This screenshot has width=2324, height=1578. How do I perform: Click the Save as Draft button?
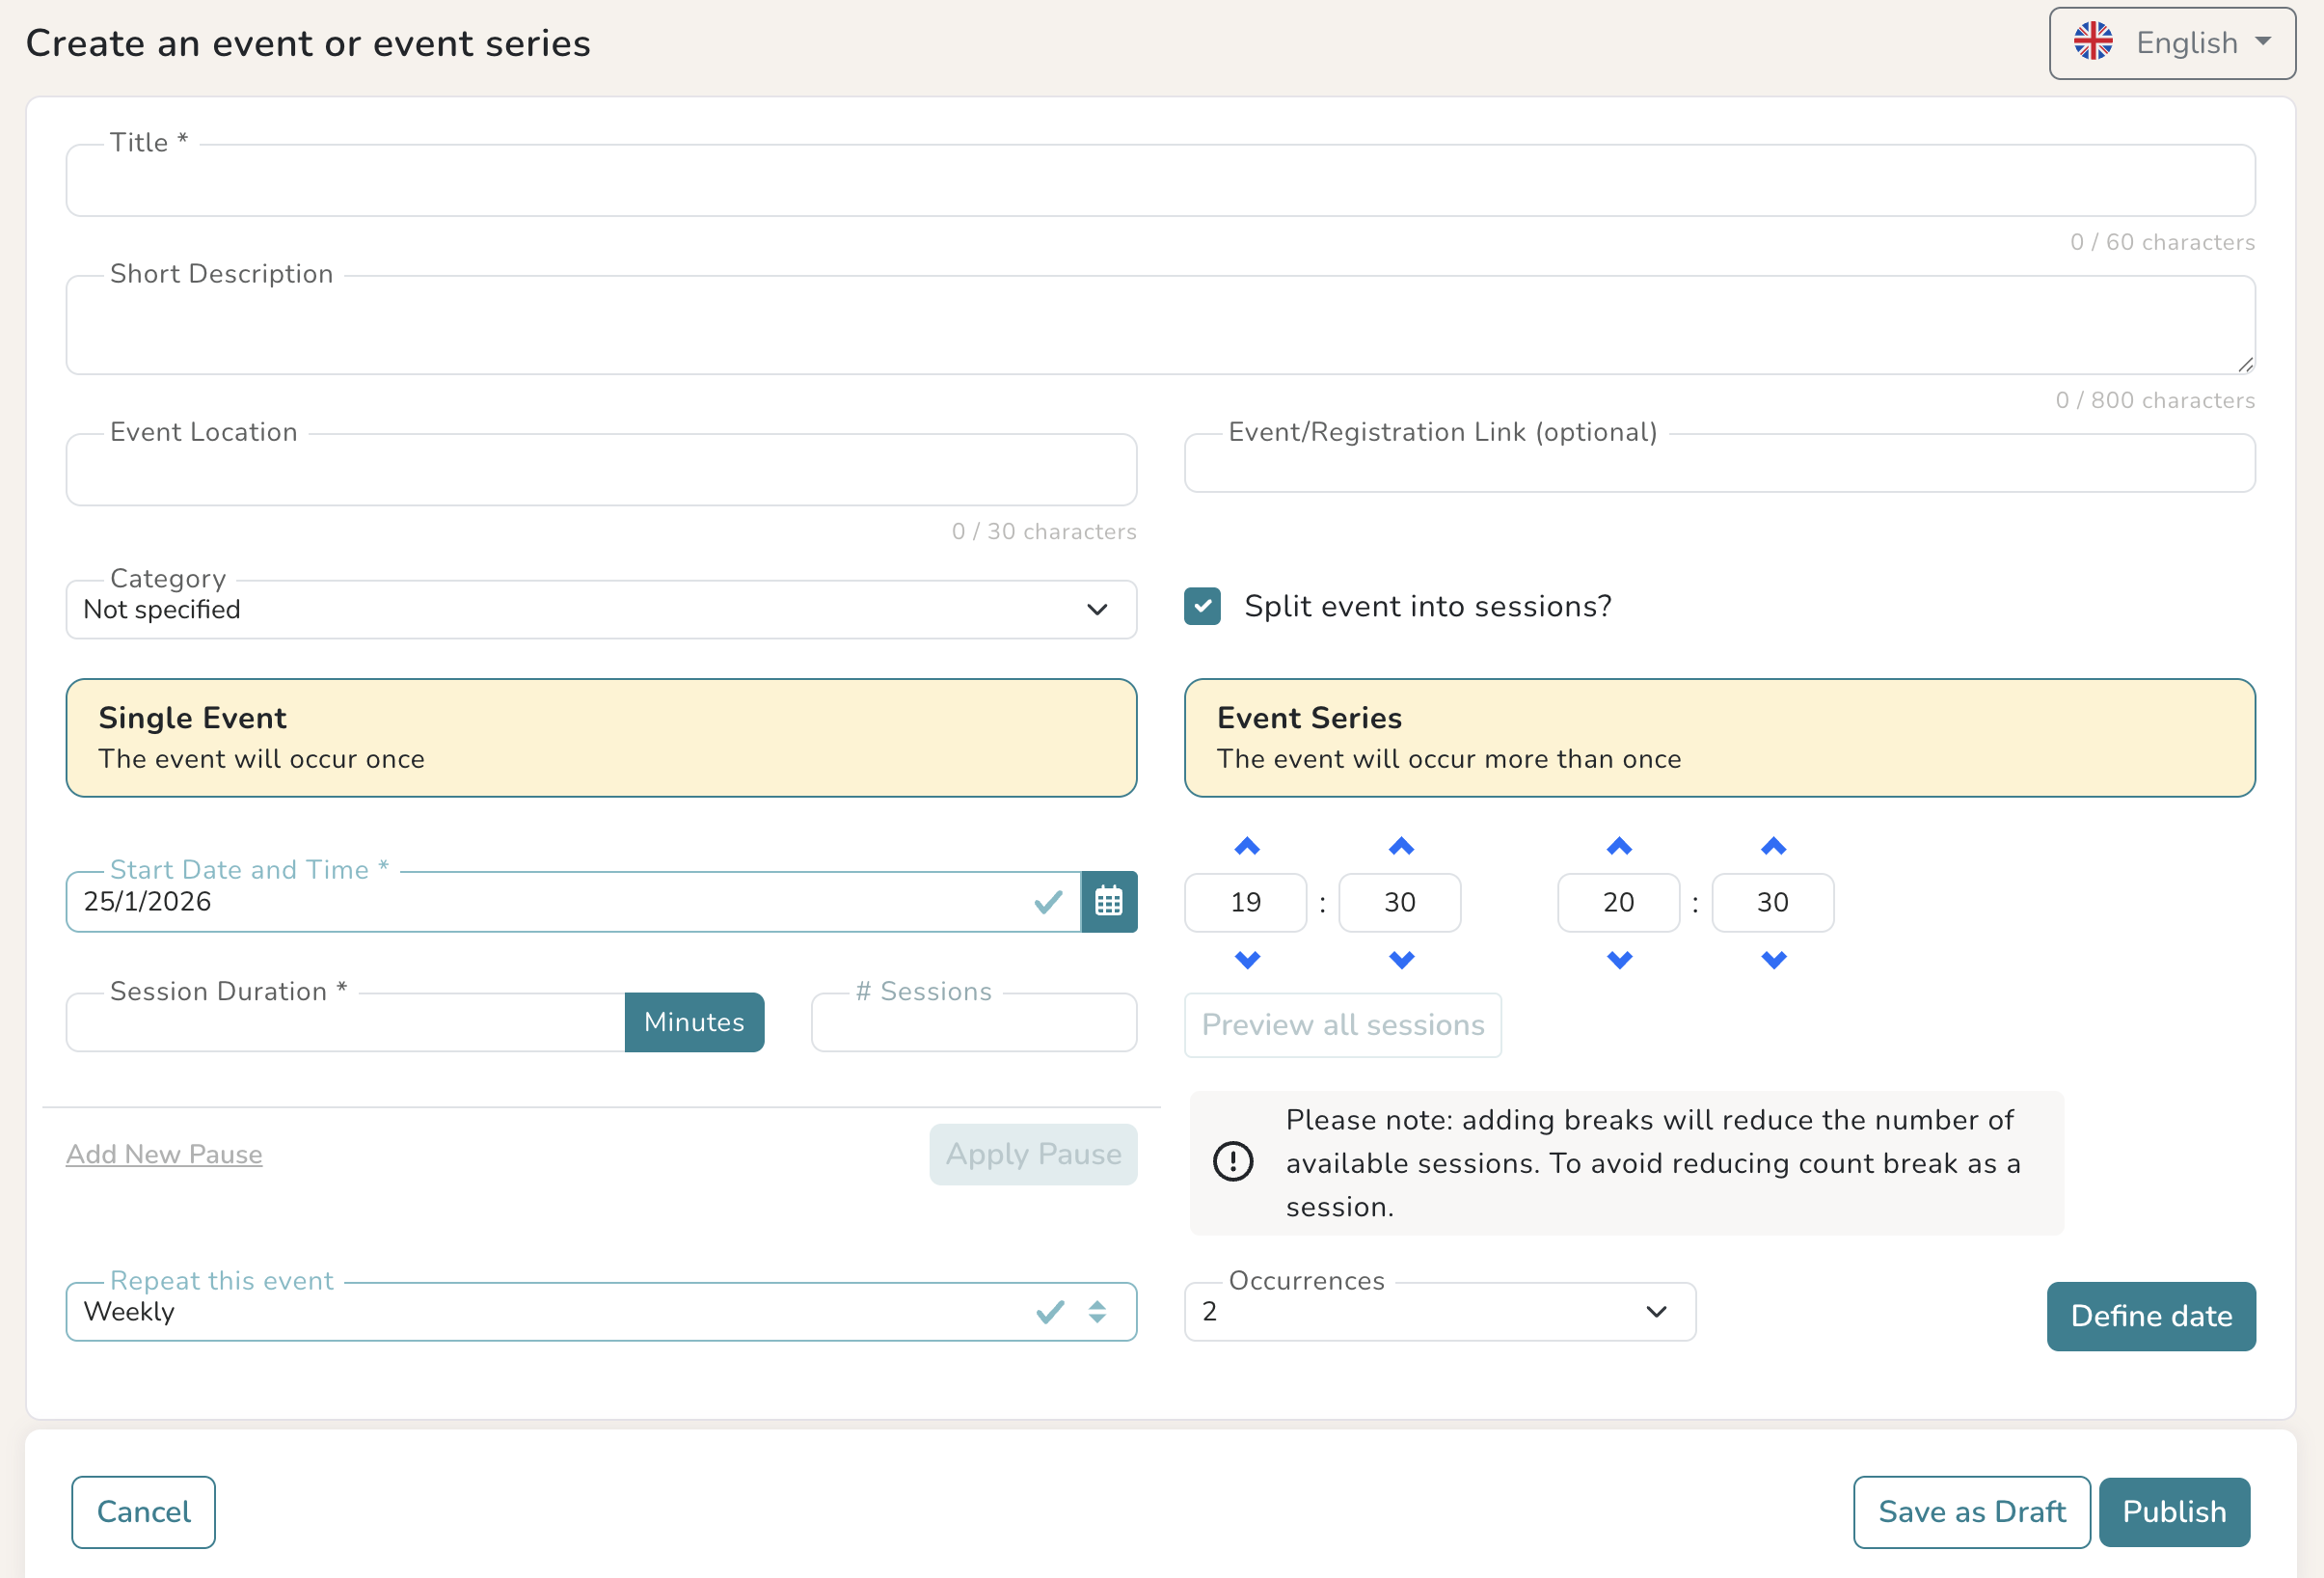(1970, 1512)
